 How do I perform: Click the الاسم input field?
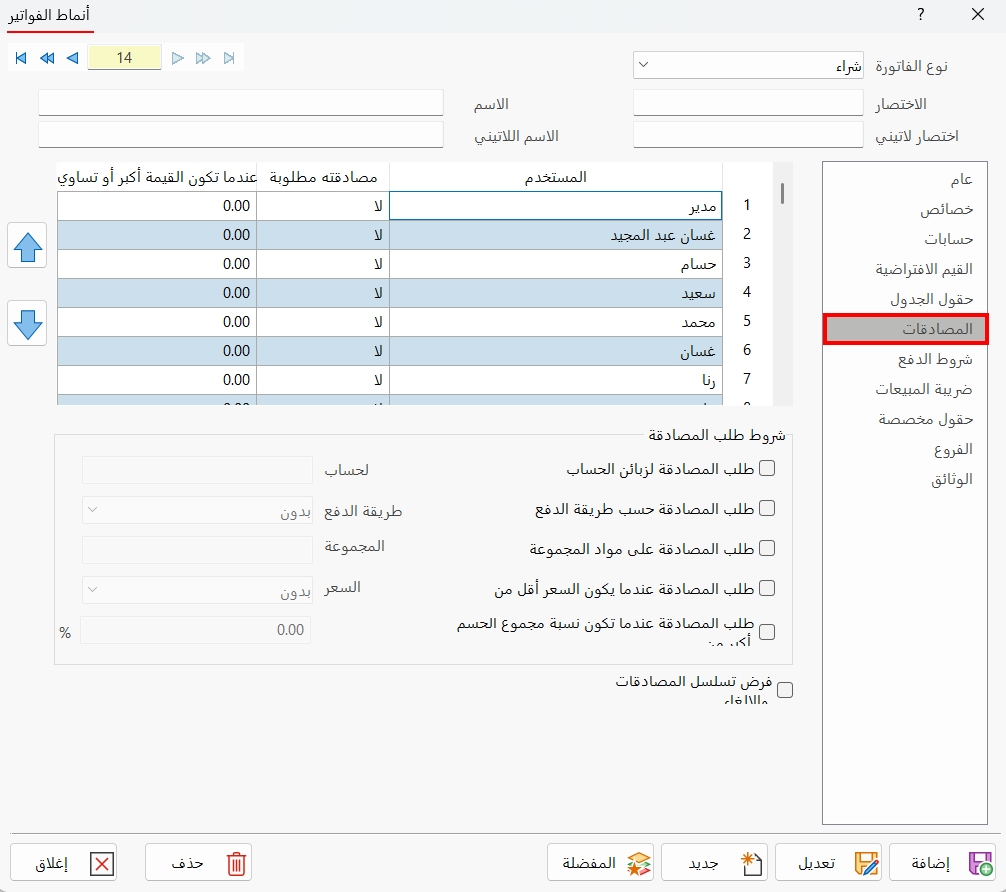coord(241,103)
